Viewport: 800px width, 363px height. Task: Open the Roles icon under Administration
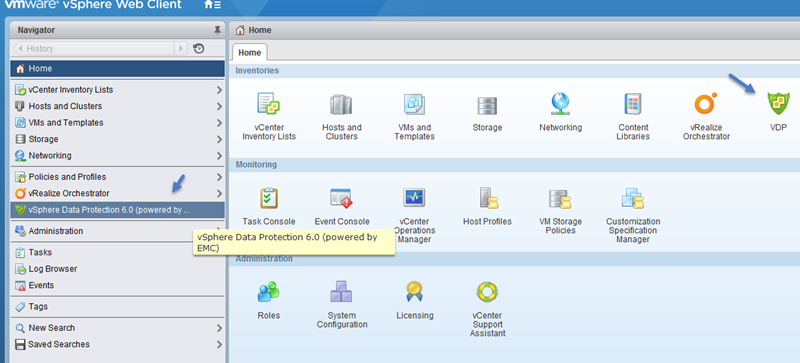point(269,292)
